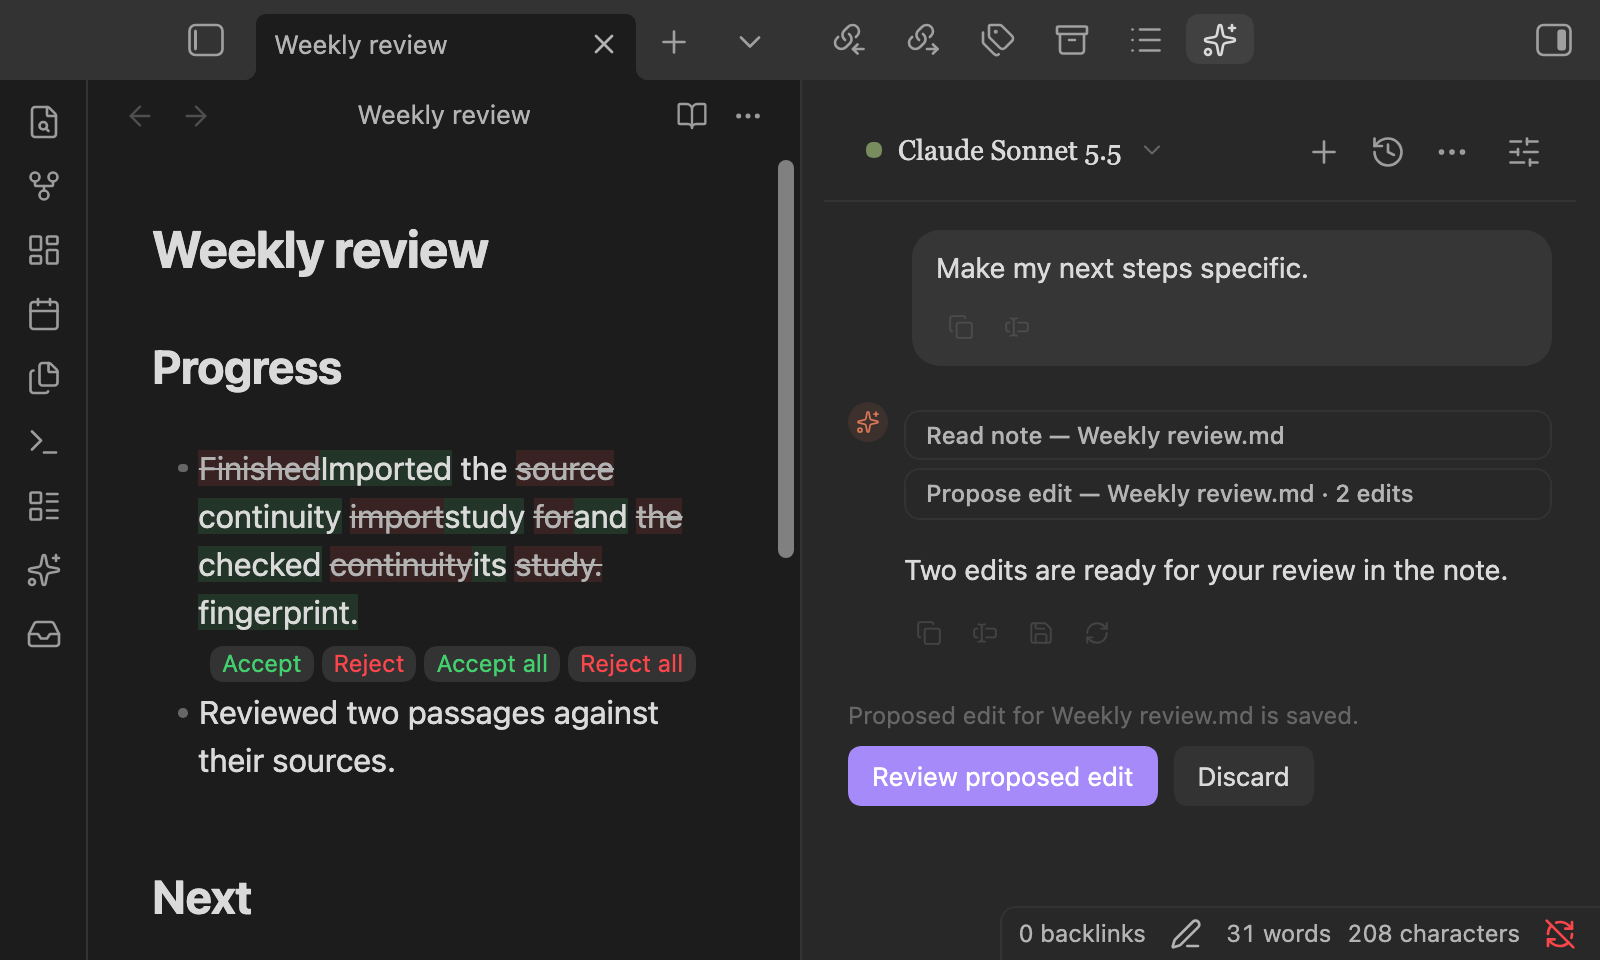Discard the proposed edit
The image size is (1600, 960).
click(x=1243, y=776)
